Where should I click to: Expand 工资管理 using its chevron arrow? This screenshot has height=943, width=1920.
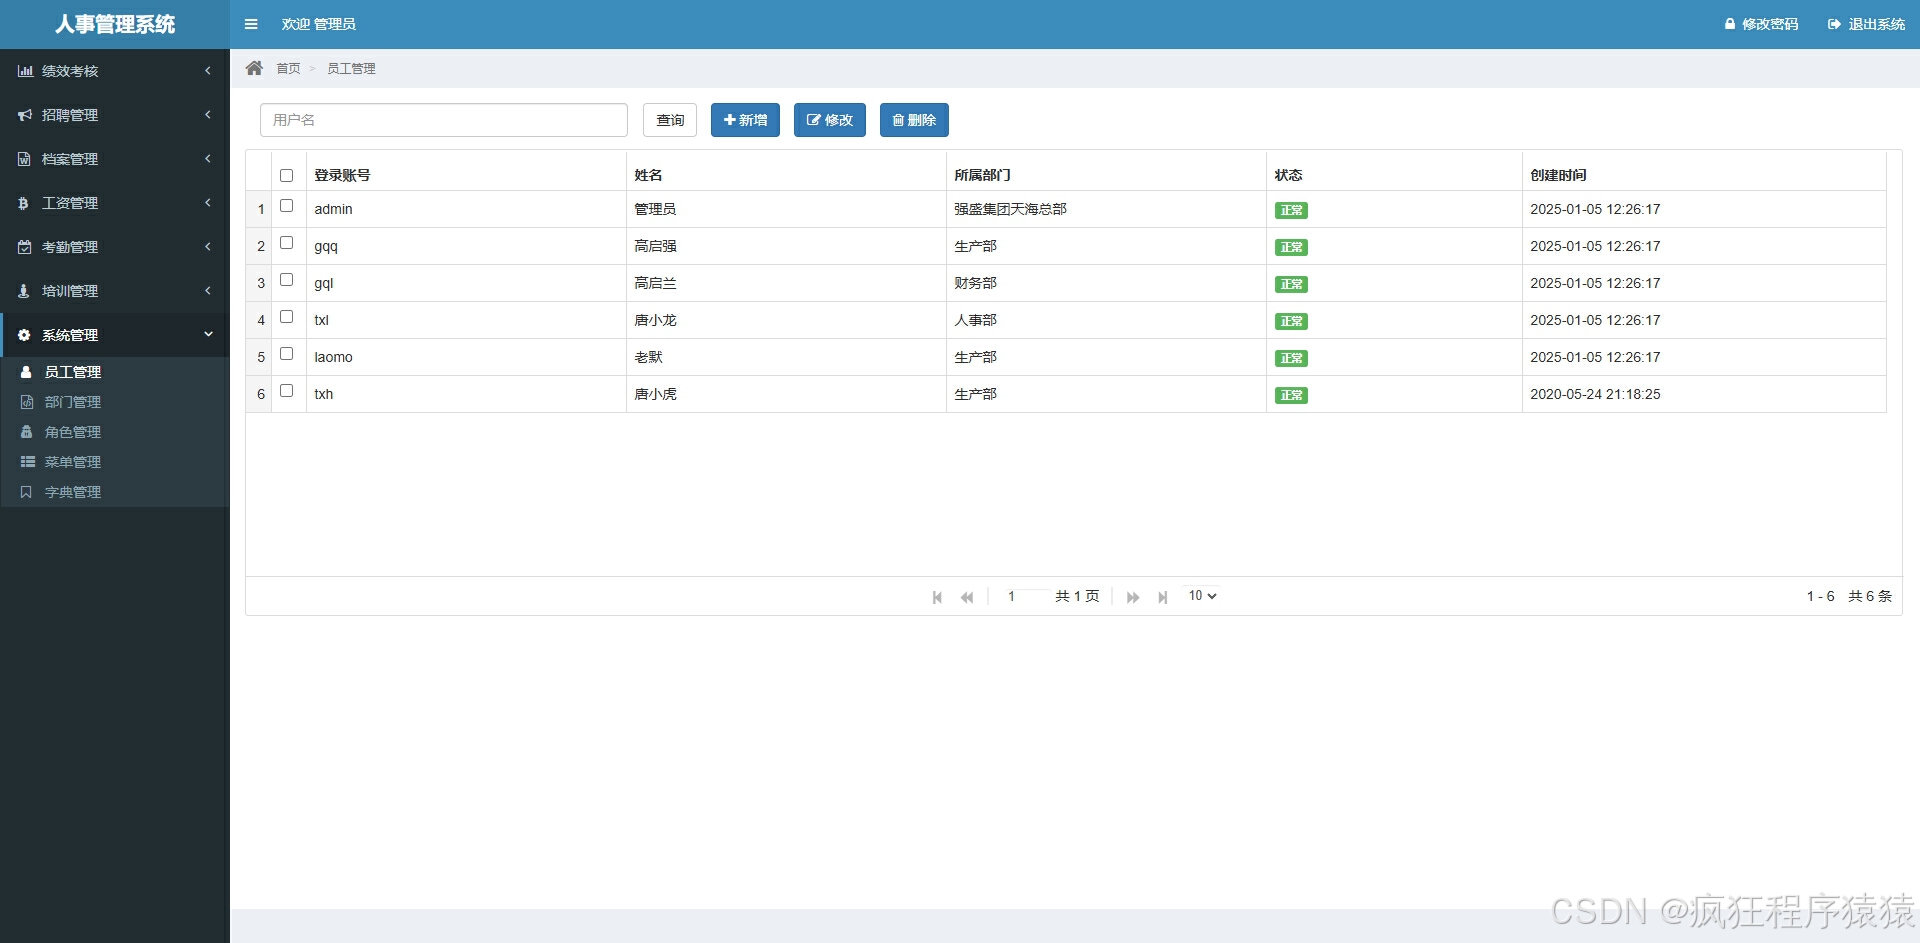pyautogui.click(x=208, y=203)
